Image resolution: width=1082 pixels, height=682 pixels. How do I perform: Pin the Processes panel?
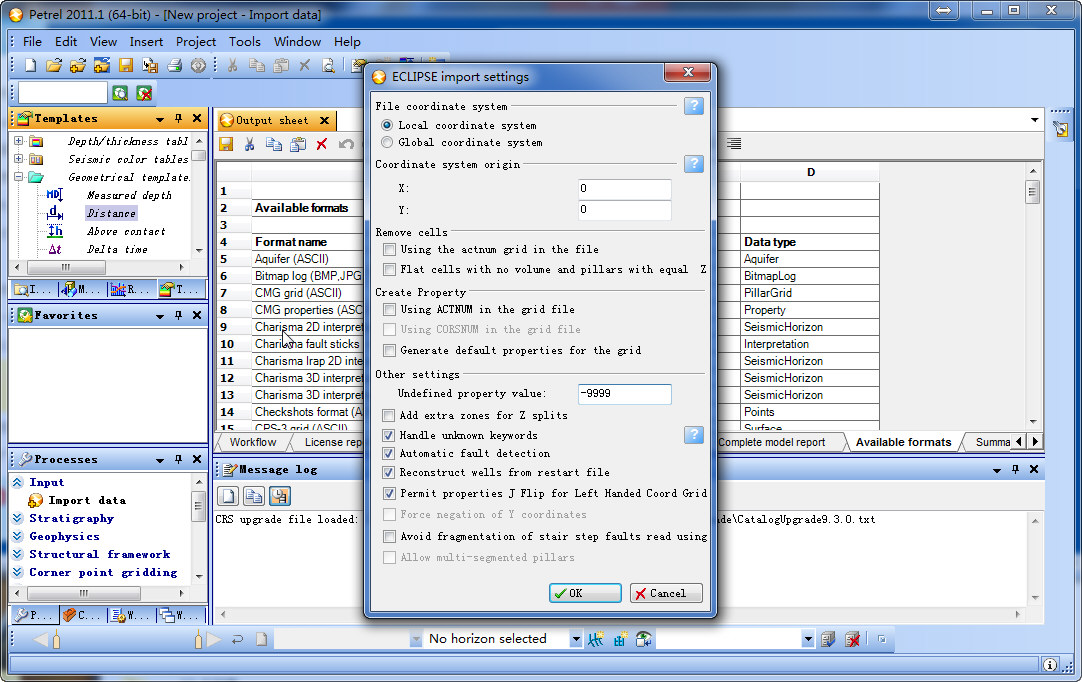tap(179, 459)
